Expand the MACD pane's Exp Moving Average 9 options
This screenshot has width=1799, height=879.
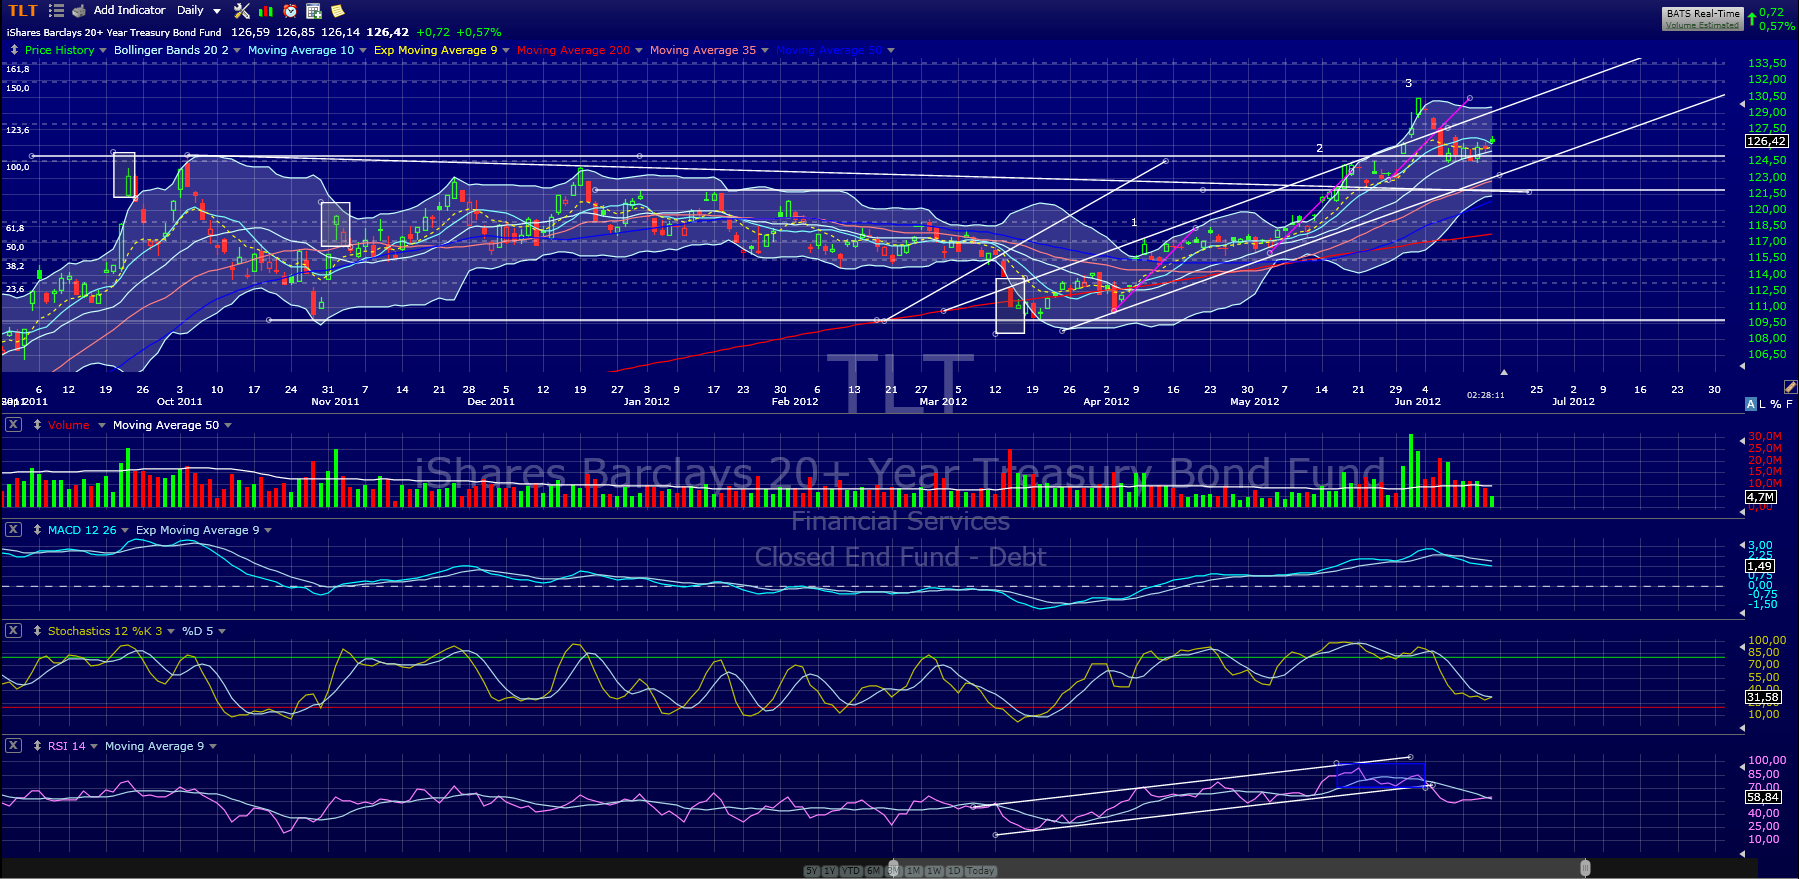[268, 530]
